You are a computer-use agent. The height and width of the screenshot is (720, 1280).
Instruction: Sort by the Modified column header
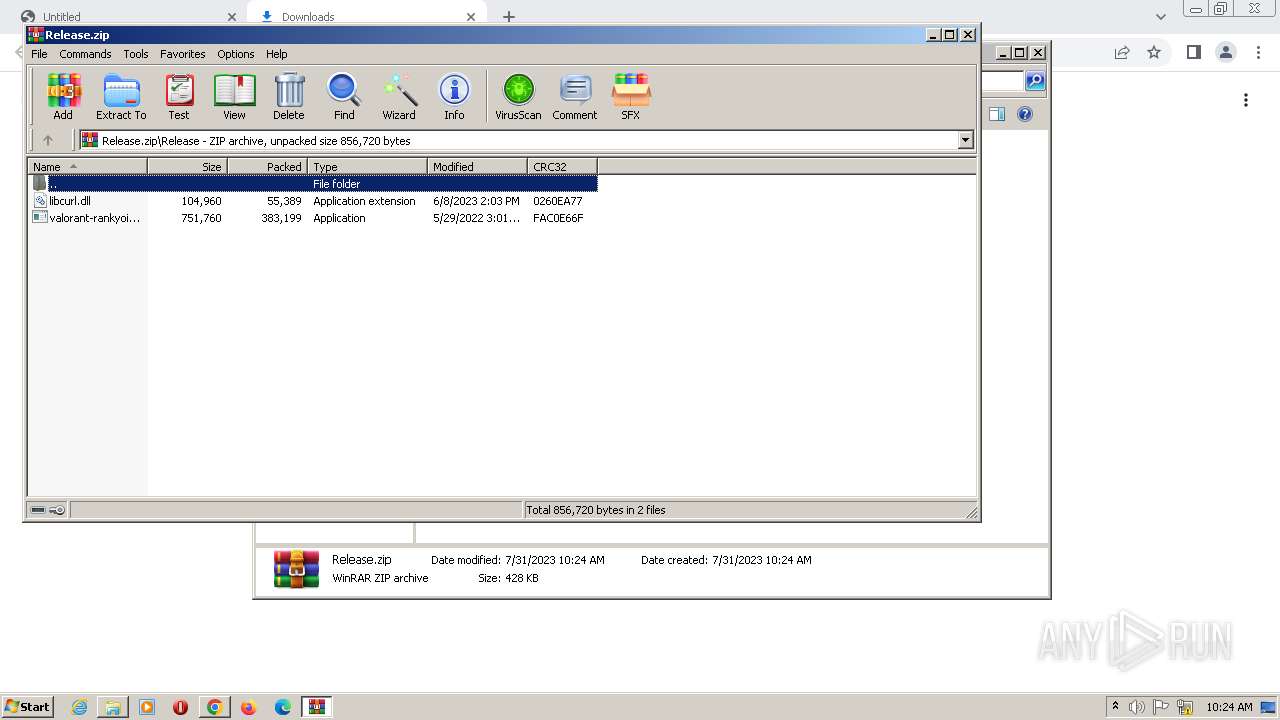point(477,166)
